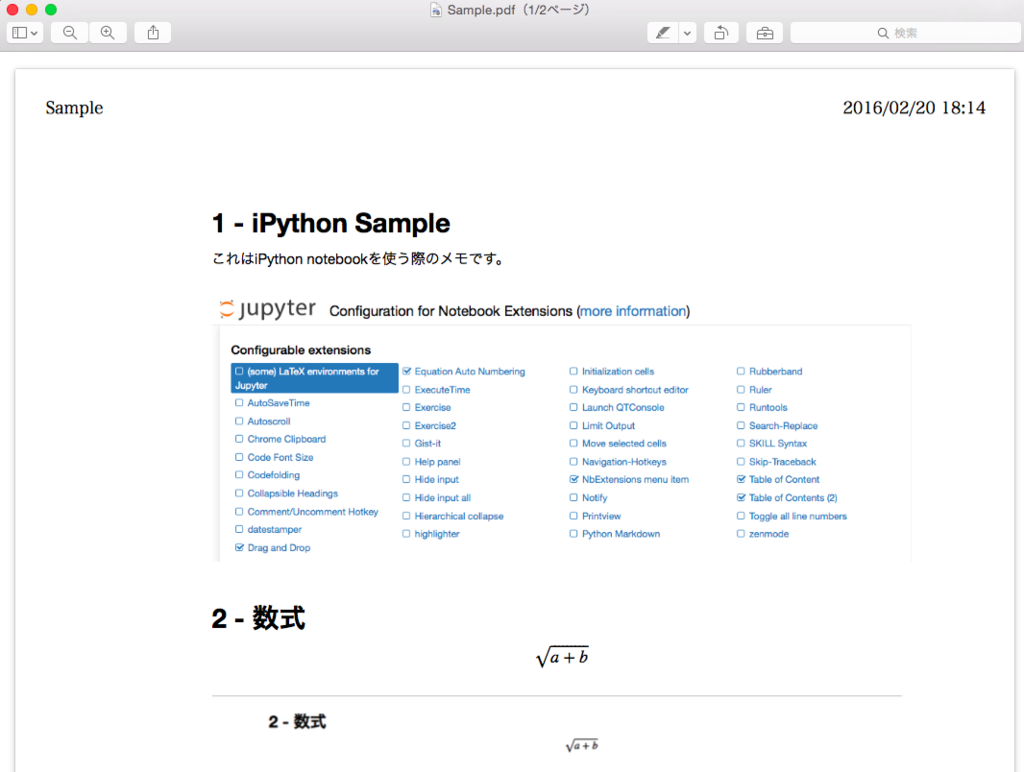Image resolution: width=1024 pixels, height=772 pixels.
Task: Click Search-Replace extension
Action: click(783, 425)
